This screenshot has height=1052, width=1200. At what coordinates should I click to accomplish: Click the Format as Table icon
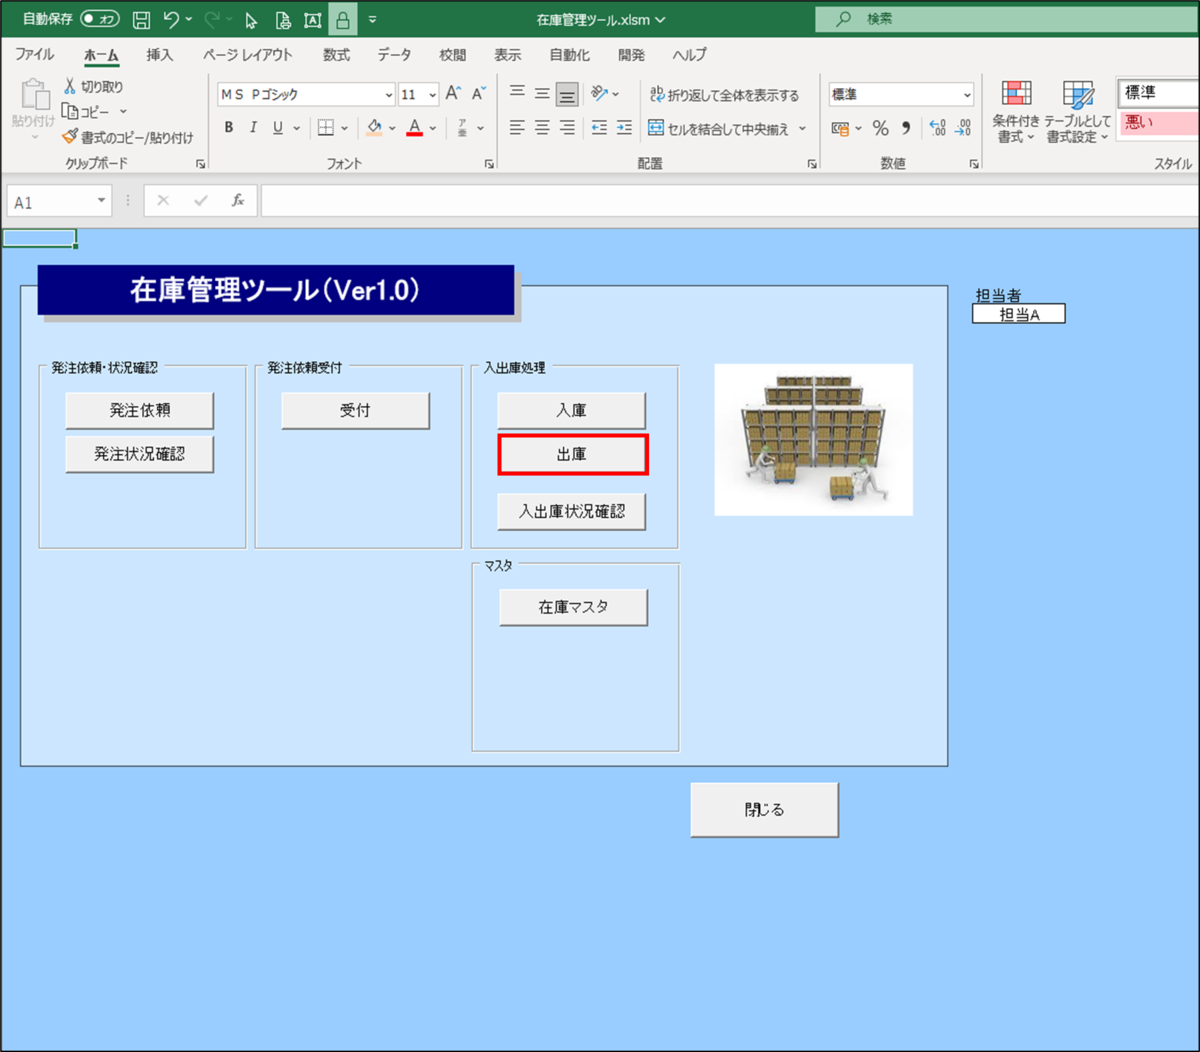point(1078,95)
